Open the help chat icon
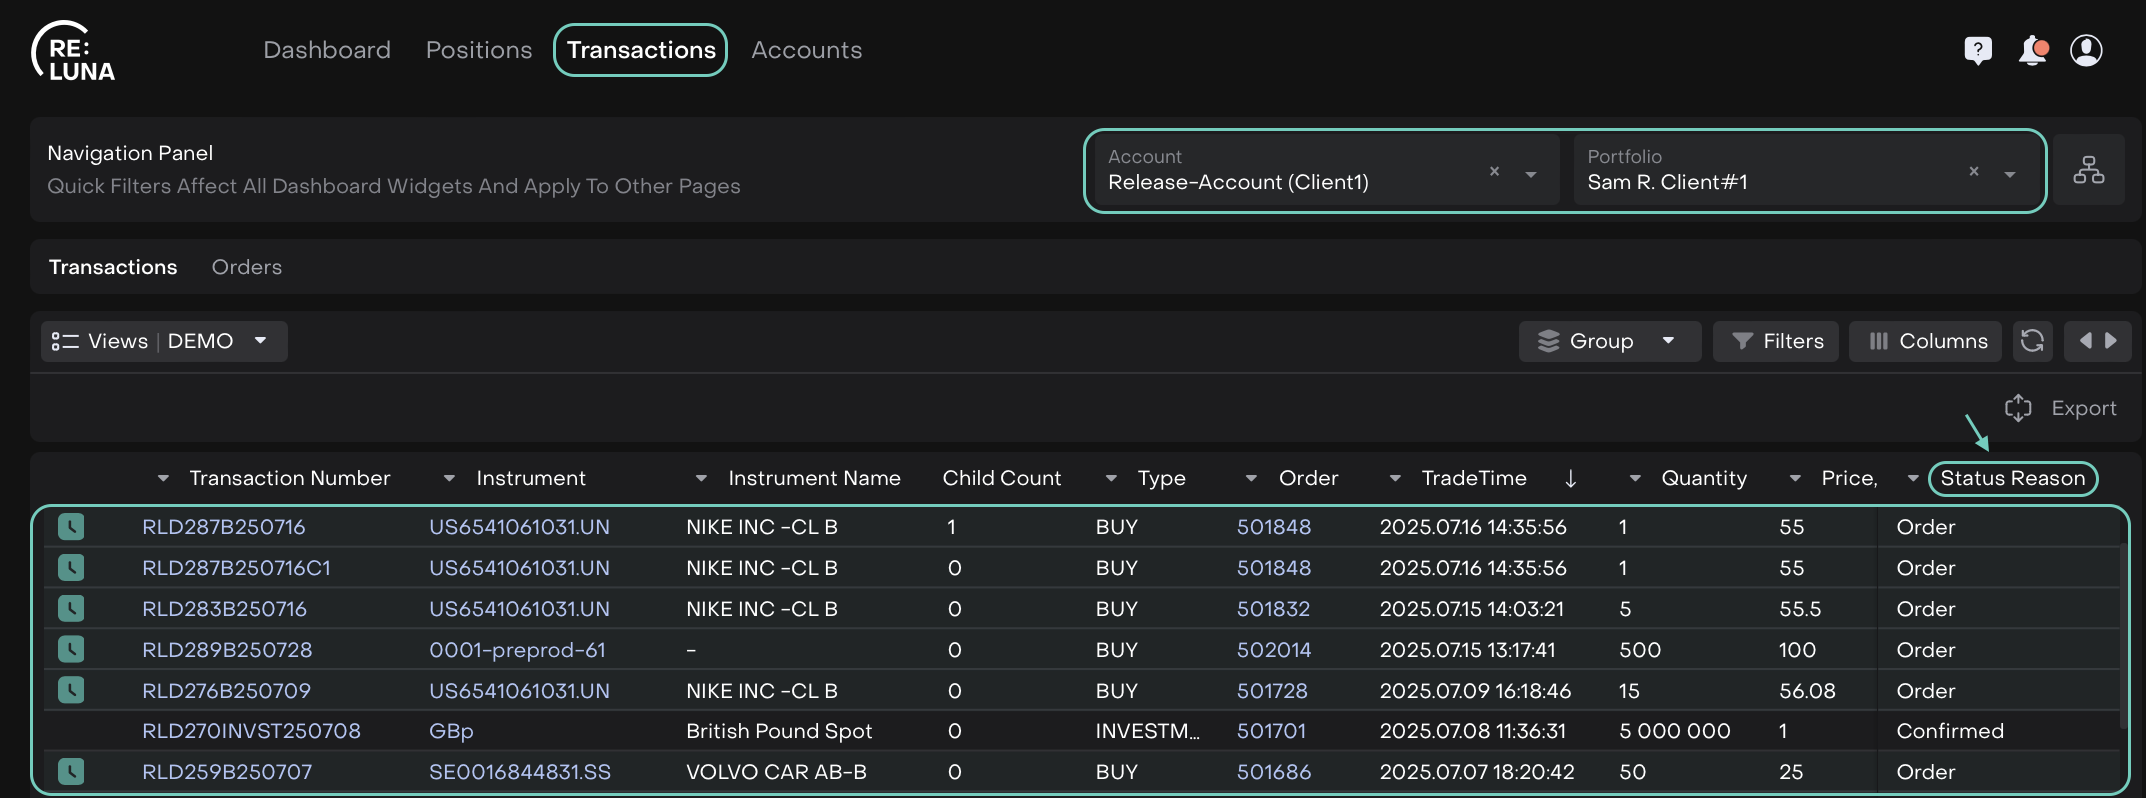This screenshot has width=2146, height=798. [1977, 50]
